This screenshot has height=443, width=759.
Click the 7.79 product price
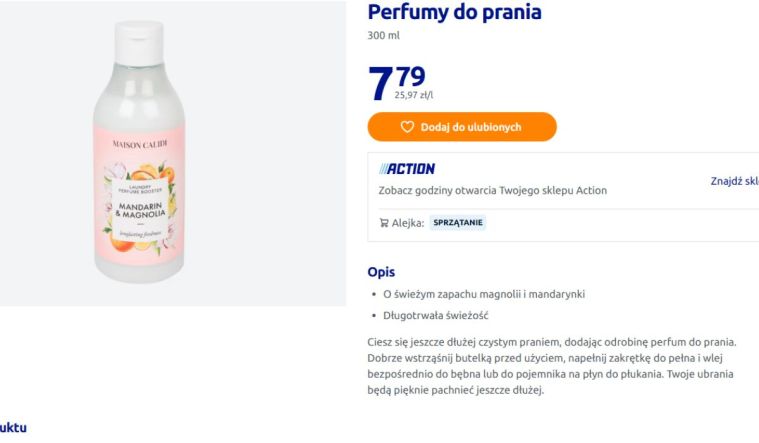pos(396,82)
